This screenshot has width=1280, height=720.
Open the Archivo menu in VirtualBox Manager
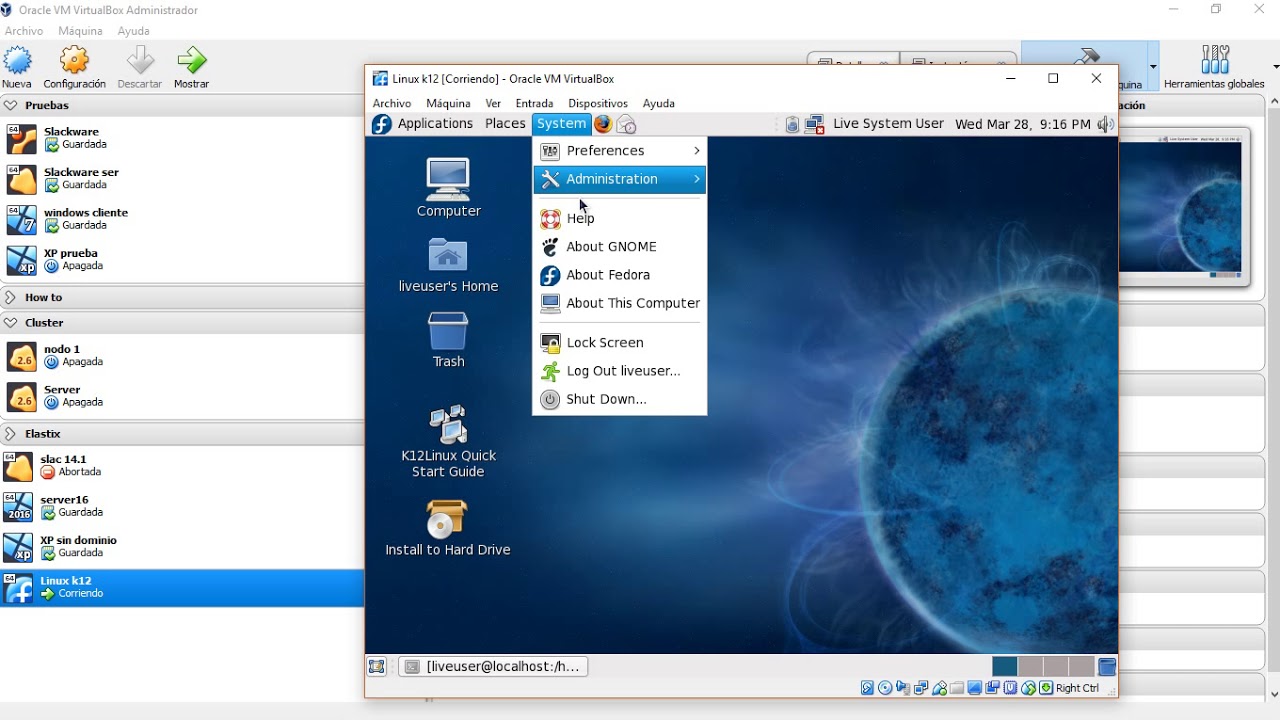pyautogui.click(x=23, y=31)
